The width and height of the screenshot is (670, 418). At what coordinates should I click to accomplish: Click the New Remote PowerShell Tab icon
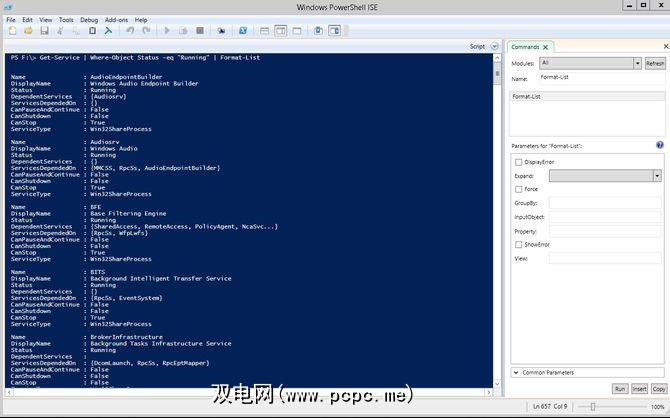221,31
